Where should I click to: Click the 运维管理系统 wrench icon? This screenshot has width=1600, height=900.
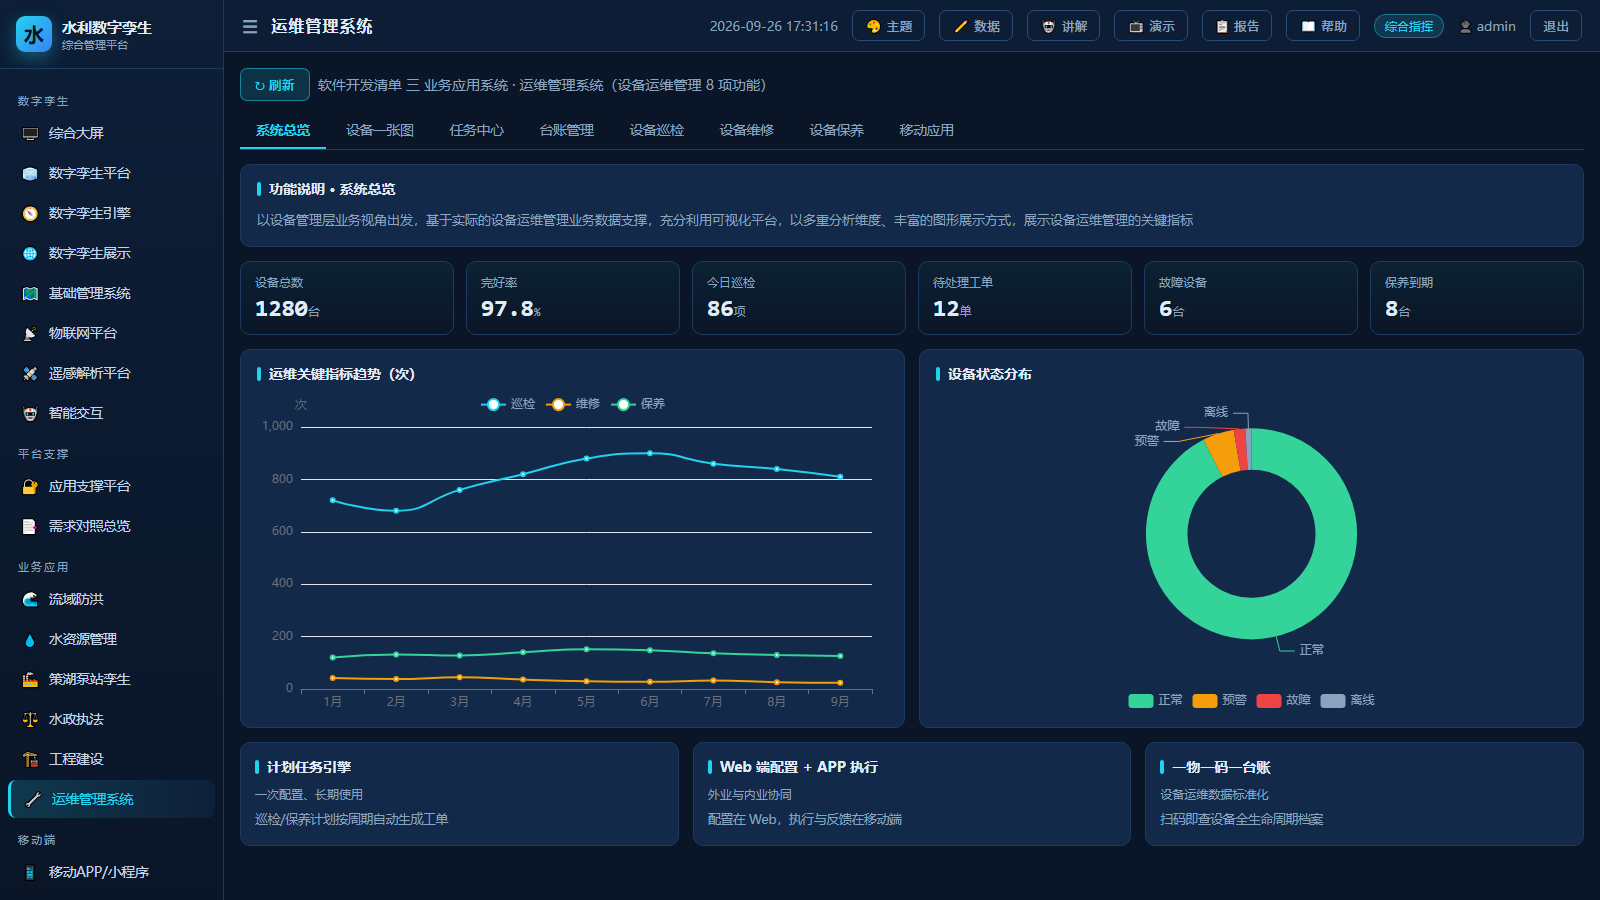click(33, 800)
